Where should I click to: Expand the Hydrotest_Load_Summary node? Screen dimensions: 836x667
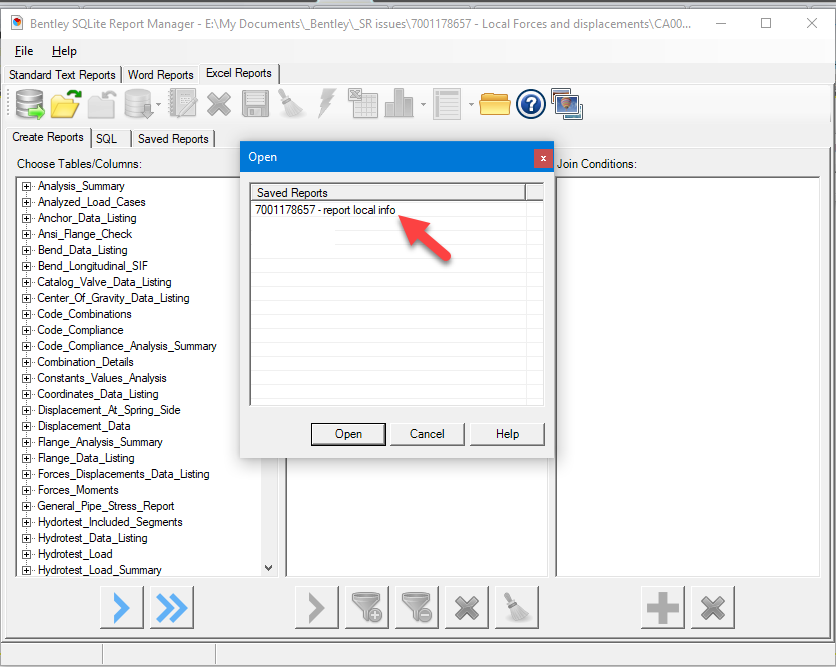click(26, 570)
